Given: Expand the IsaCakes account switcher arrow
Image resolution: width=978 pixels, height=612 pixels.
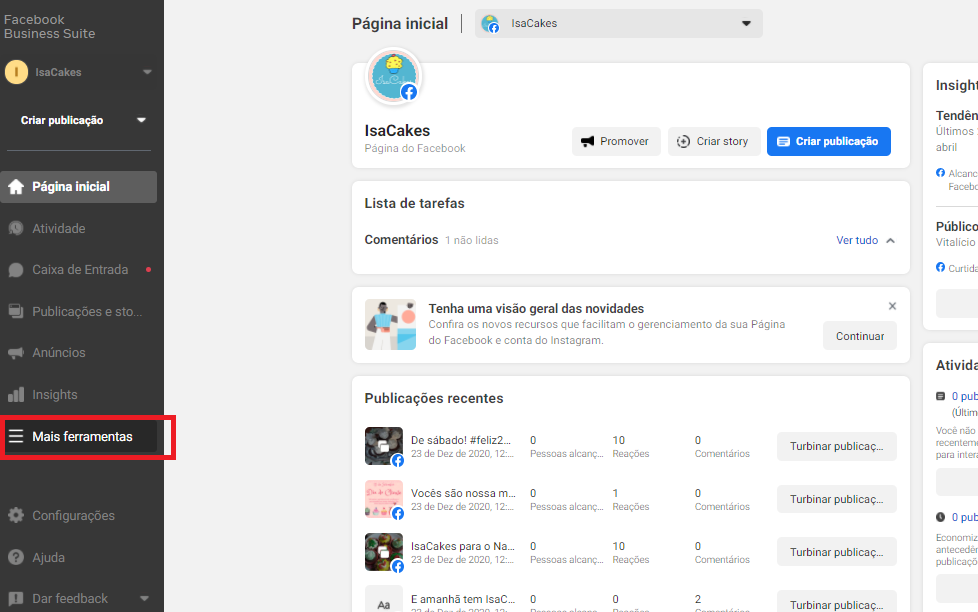Looking at the screenshot, I should (x=147, y=72).
